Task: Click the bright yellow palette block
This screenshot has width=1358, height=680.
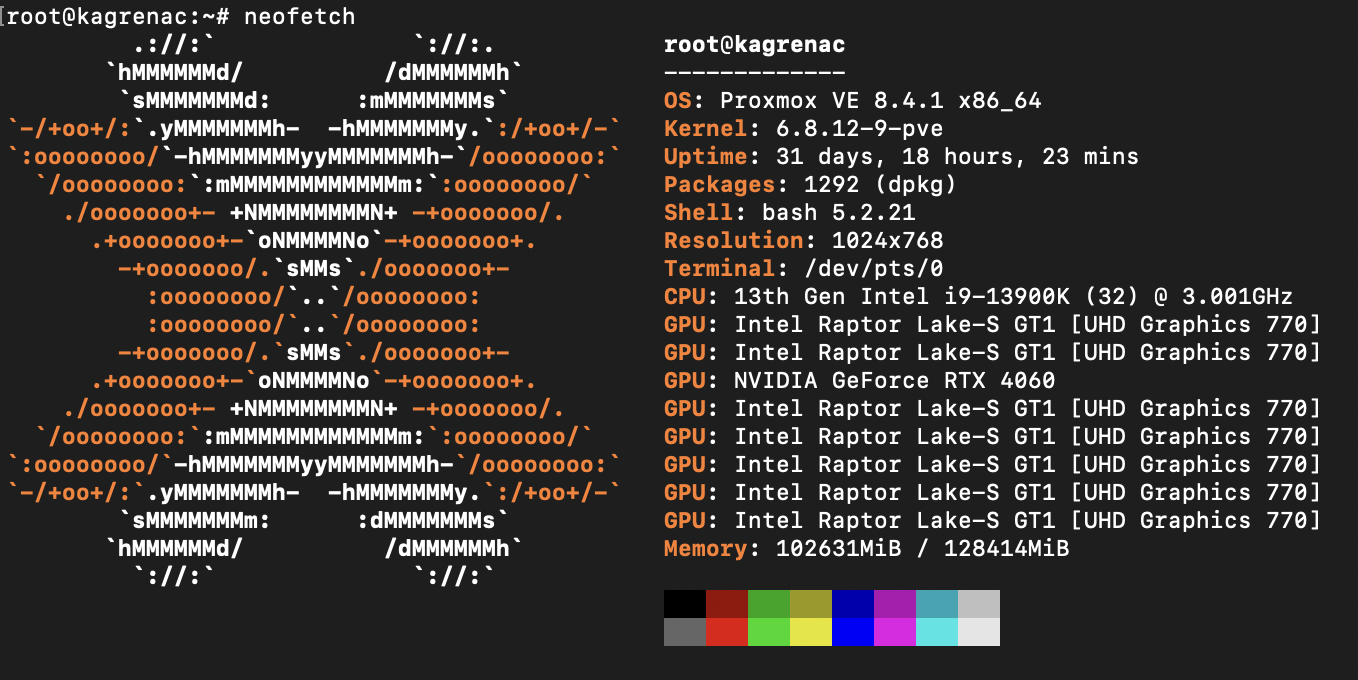Action: point(811,632)
